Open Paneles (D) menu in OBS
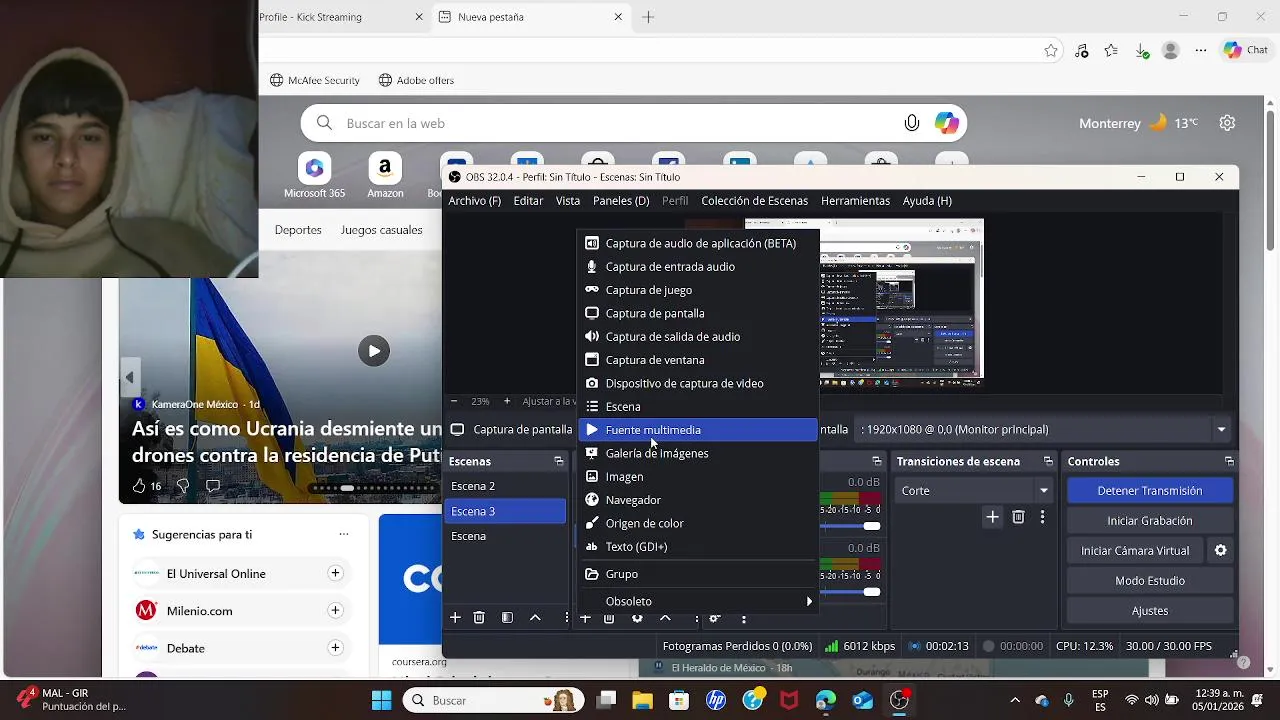 621,201
